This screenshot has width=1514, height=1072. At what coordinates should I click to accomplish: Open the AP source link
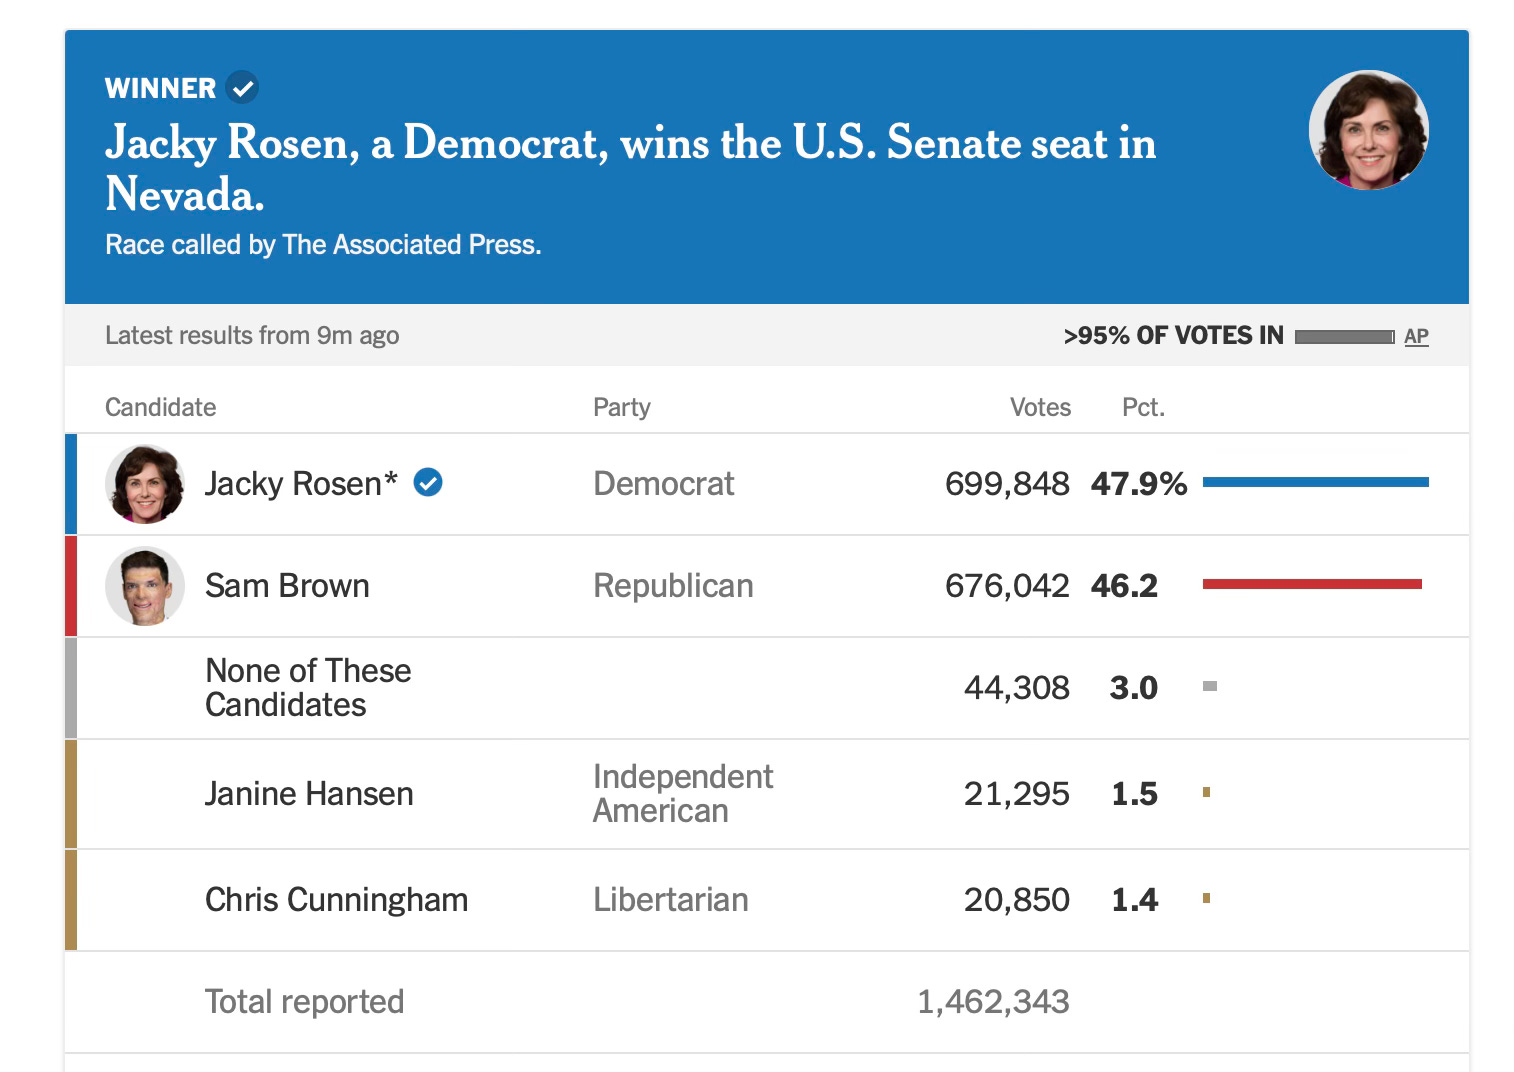pos(1416,336)
